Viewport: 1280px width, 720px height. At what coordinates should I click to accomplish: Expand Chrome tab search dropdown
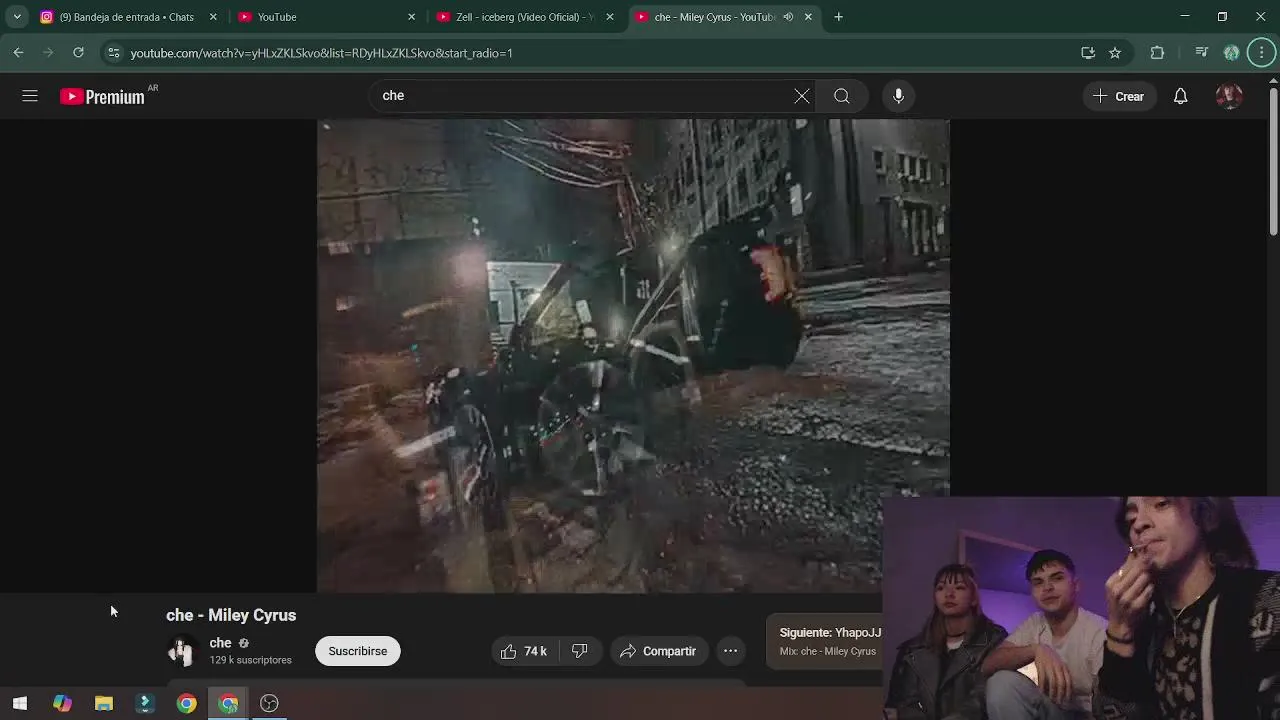17,17
